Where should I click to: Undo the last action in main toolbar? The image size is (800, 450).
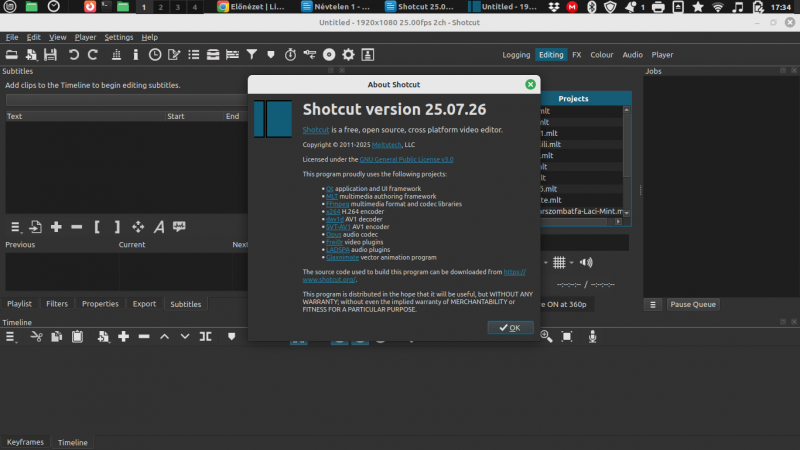tap(73, 55)
